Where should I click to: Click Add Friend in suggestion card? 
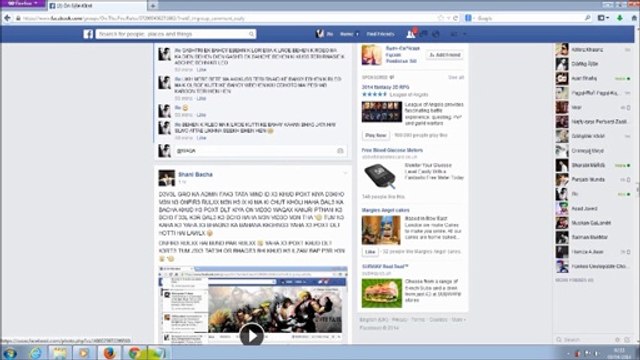click(444, 55)
